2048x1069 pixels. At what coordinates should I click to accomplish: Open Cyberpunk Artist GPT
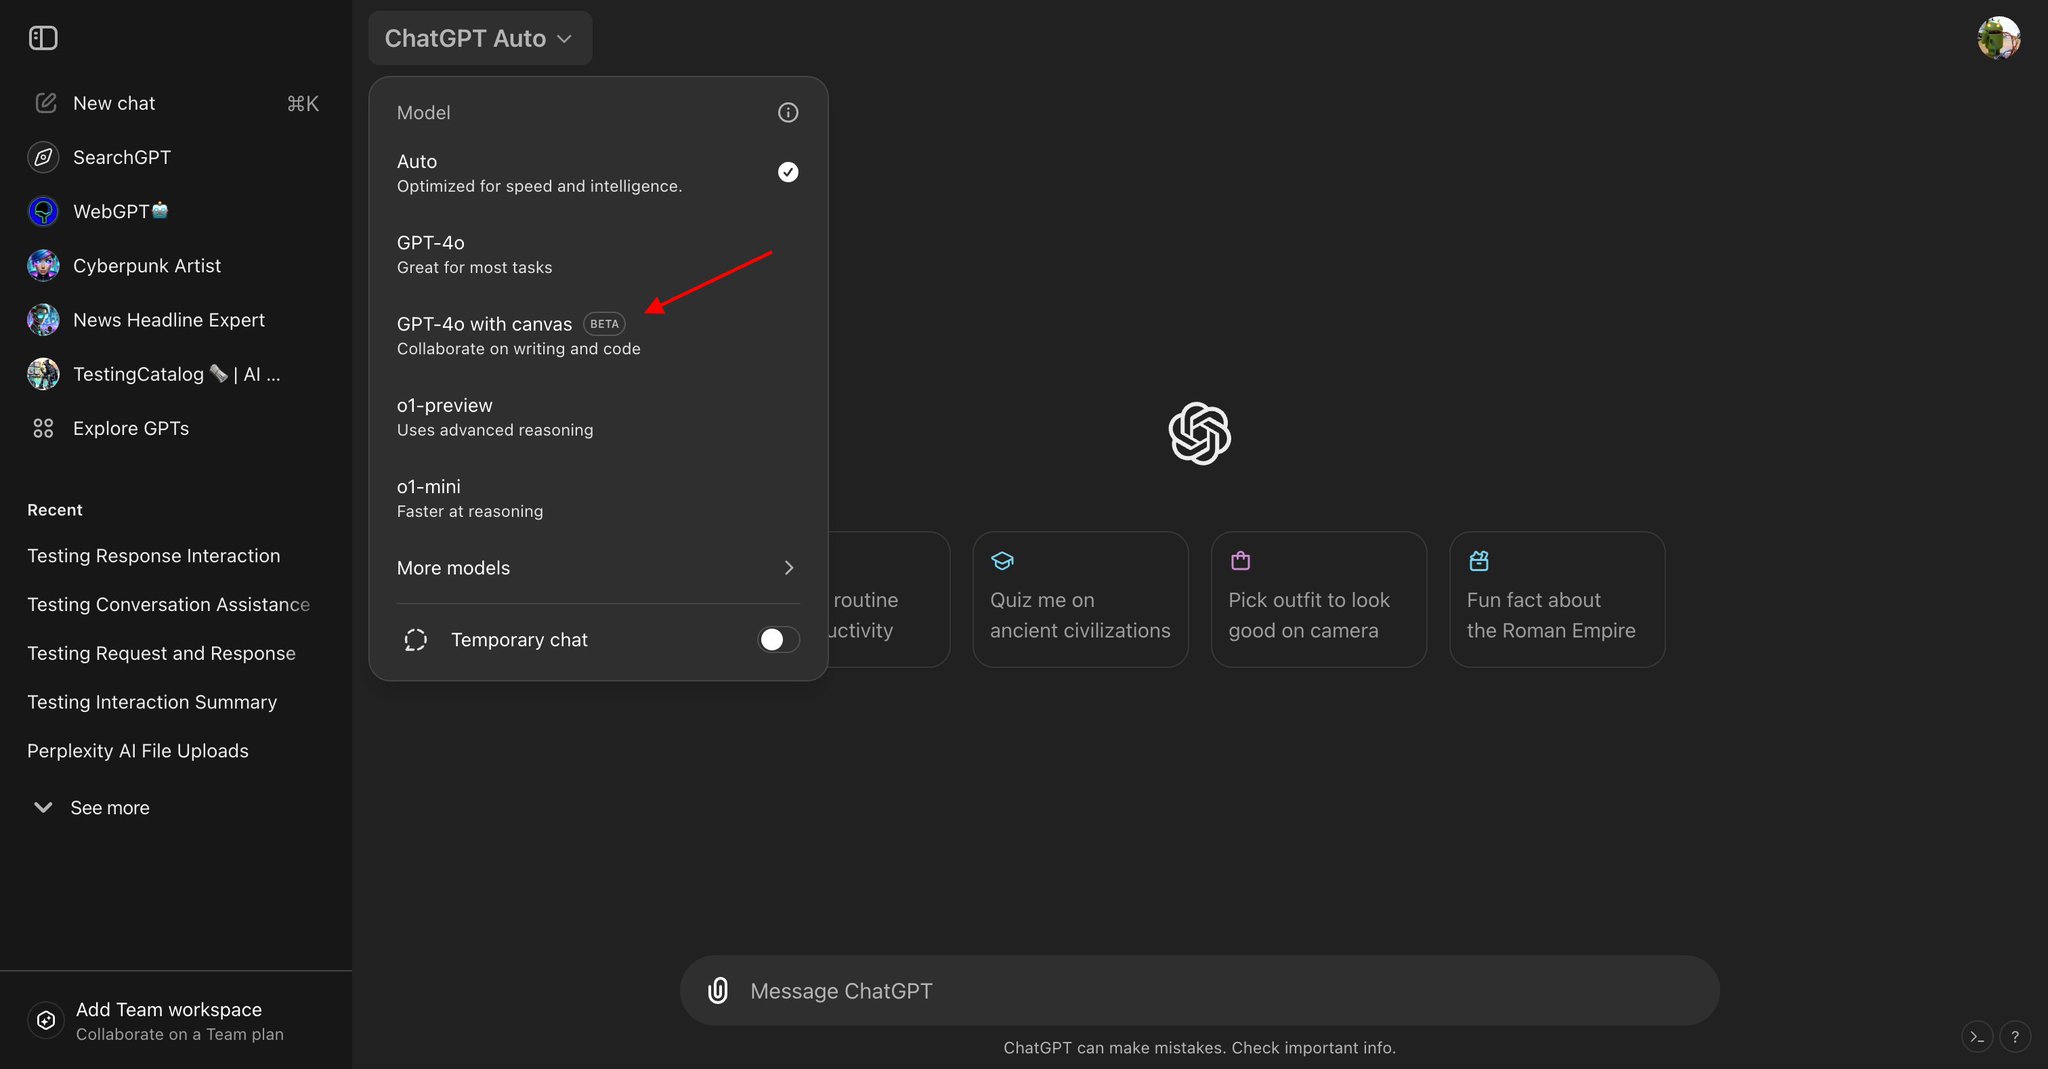pos(176,266)
